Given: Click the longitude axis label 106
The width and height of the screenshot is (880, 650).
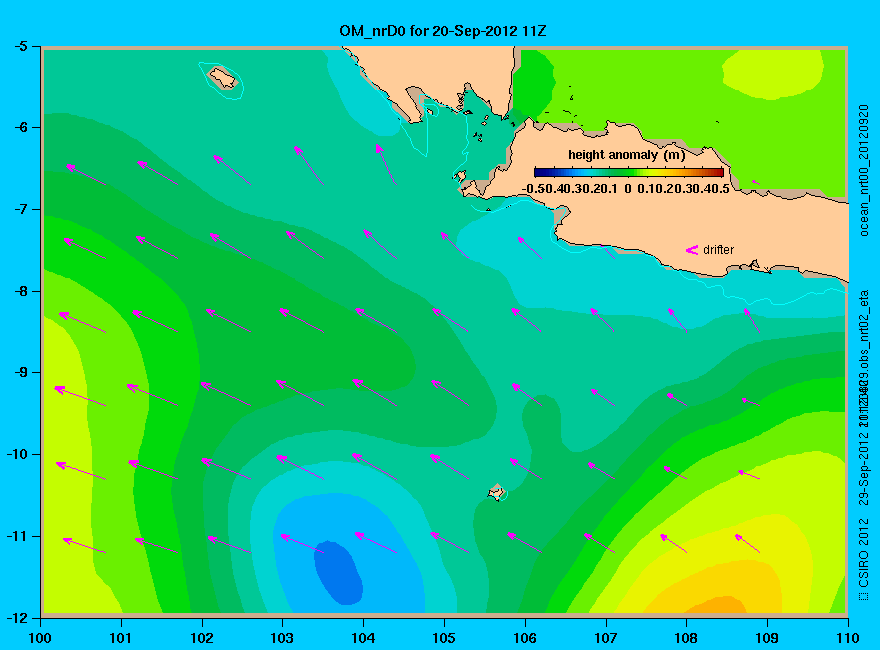Looking at the screenshot, I should (x=525, y=638).
